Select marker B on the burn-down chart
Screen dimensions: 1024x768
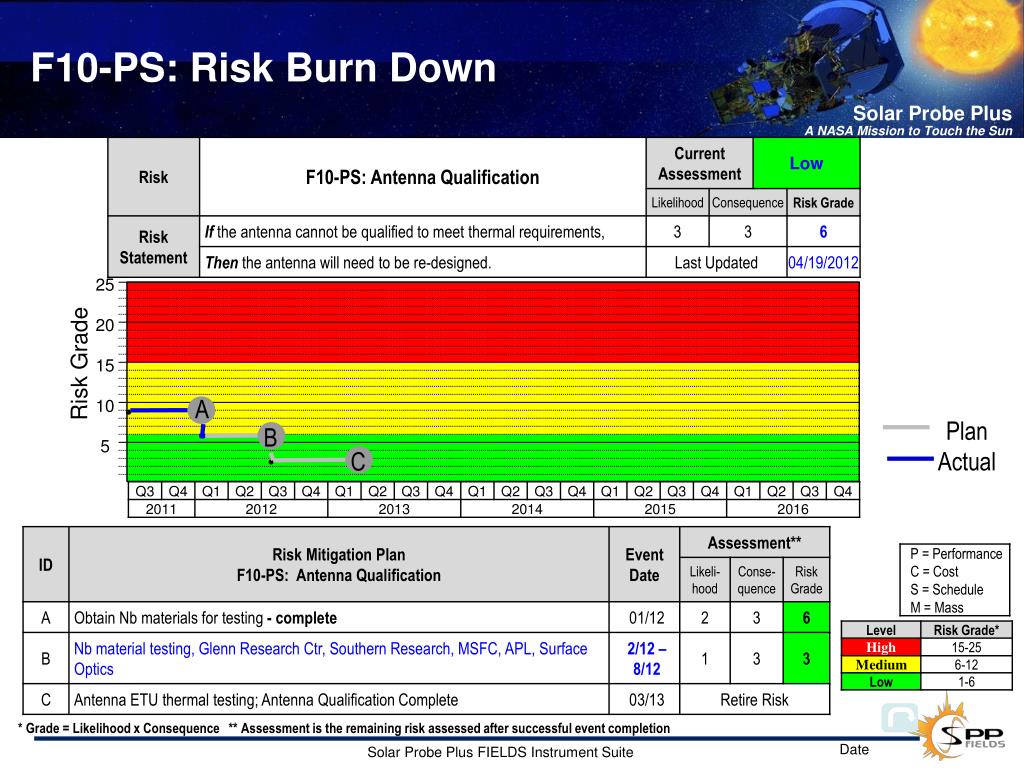270,436
